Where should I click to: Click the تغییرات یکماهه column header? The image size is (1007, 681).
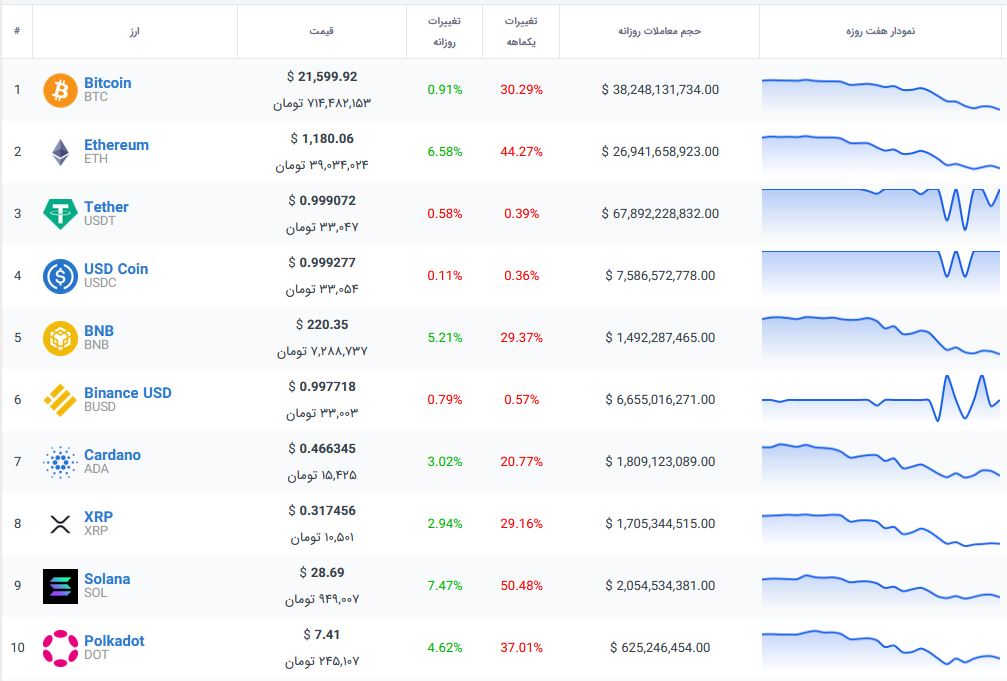[x=521, y=31]
